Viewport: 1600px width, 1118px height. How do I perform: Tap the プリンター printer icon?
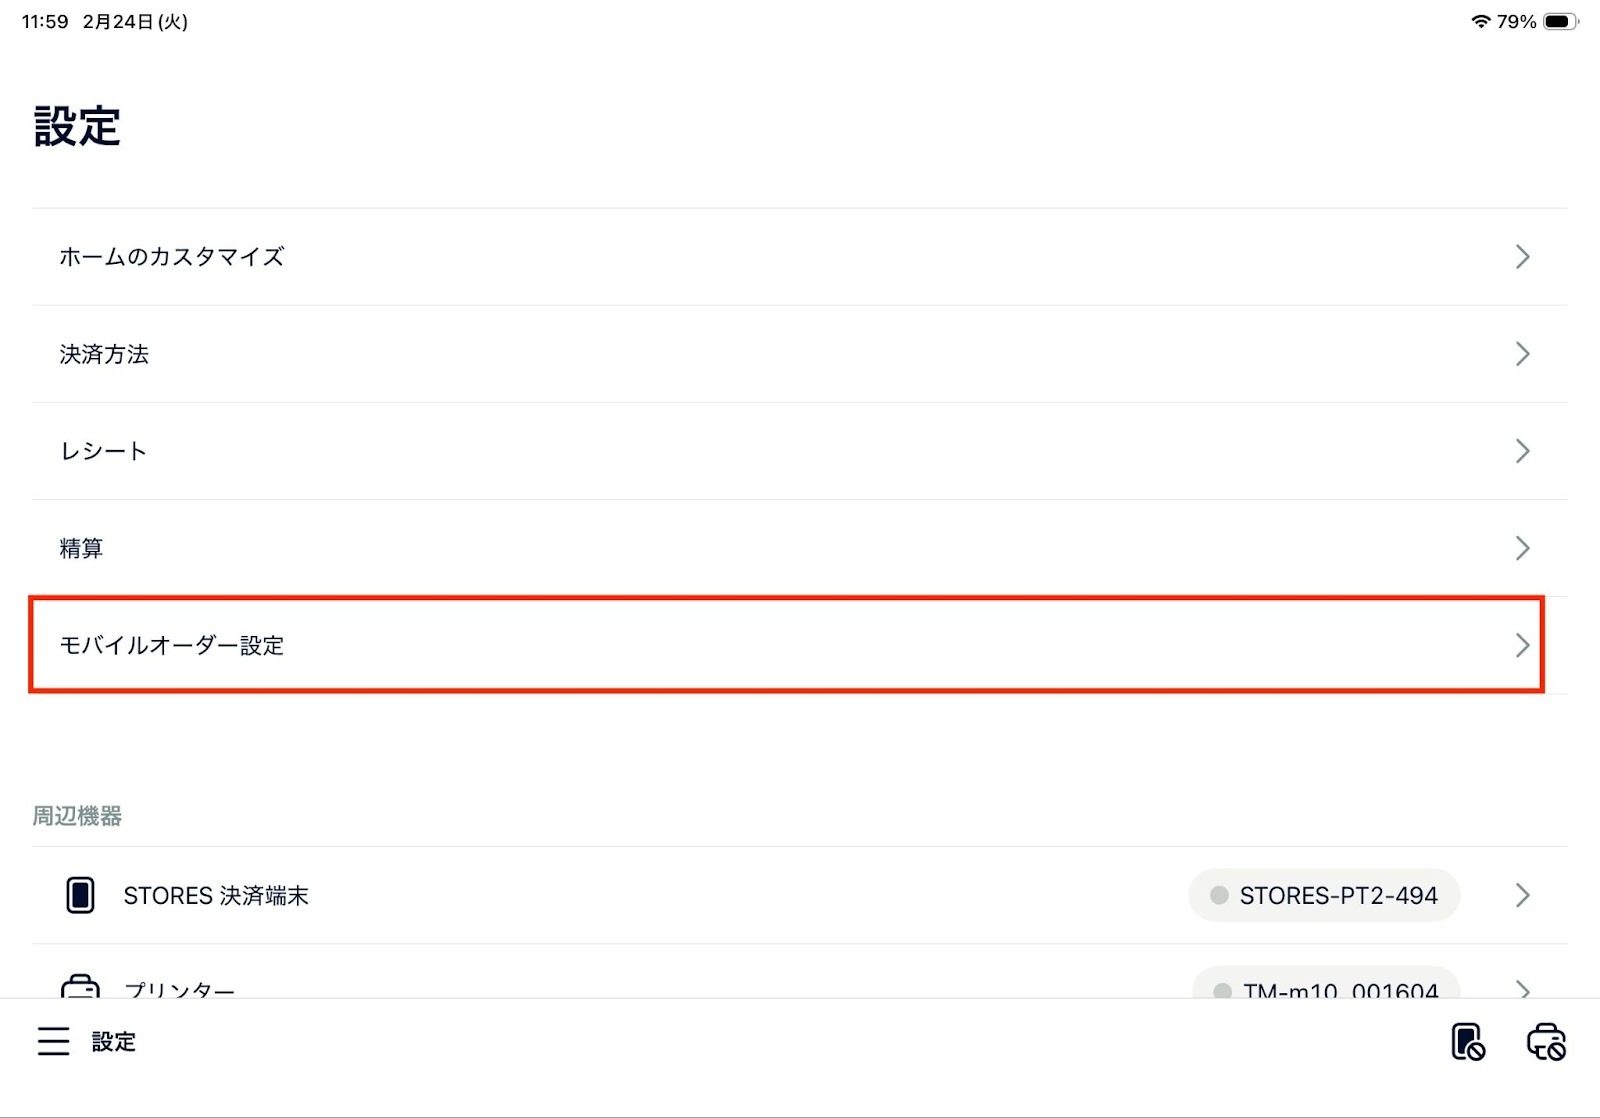pos(80,988)
